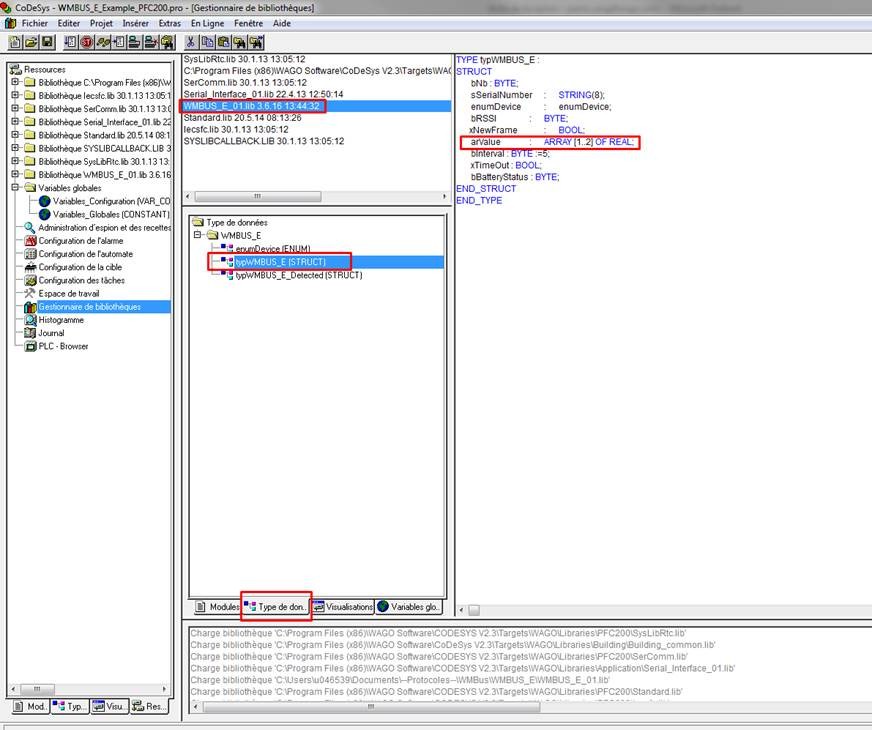The height and width of the screenshot is (730, 872).
Task: Open Configuration des tâches item
Action: (x=82, y=280)
